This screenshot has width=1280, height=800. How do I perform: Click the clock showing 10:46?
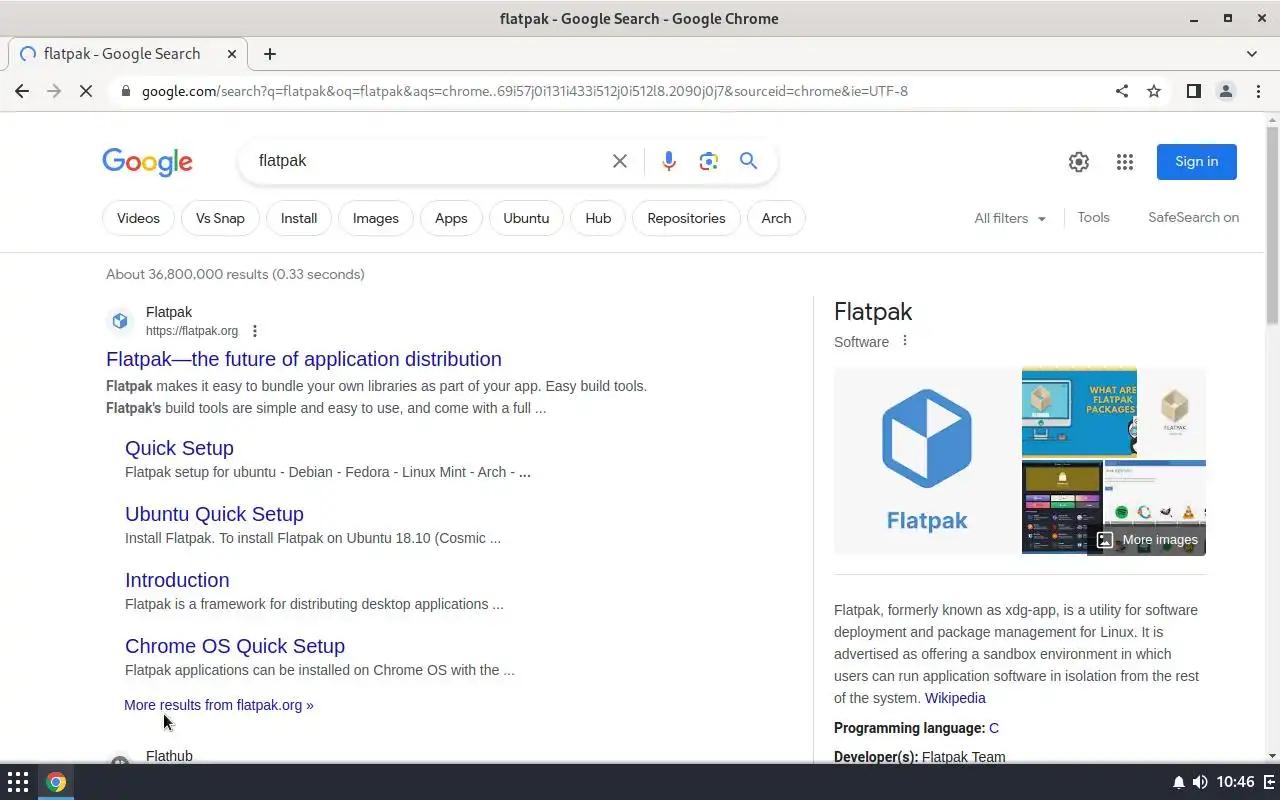pyautogui.click(x=1236, y=782)
